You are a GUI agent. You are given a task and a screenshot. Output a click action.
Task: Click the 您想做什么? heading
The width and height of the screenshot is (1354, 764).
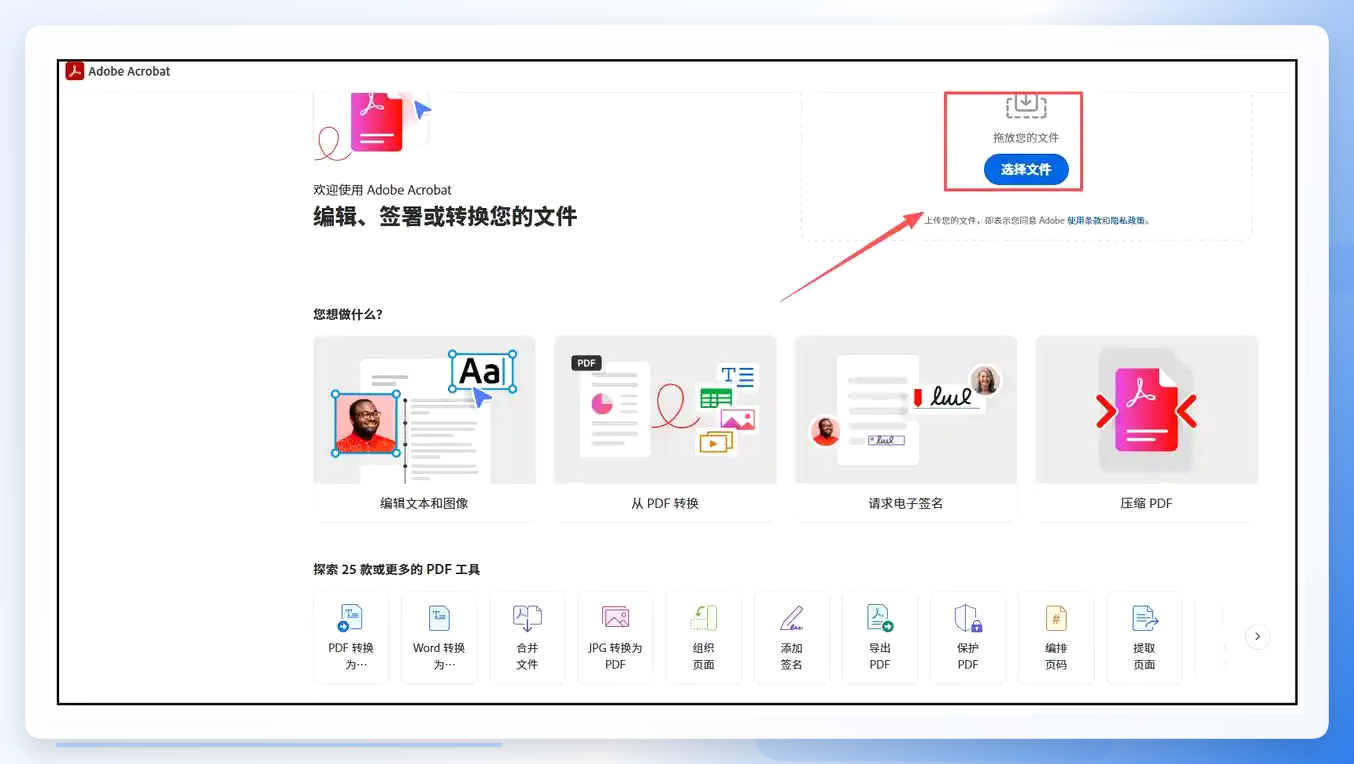[x=348, y=314]
